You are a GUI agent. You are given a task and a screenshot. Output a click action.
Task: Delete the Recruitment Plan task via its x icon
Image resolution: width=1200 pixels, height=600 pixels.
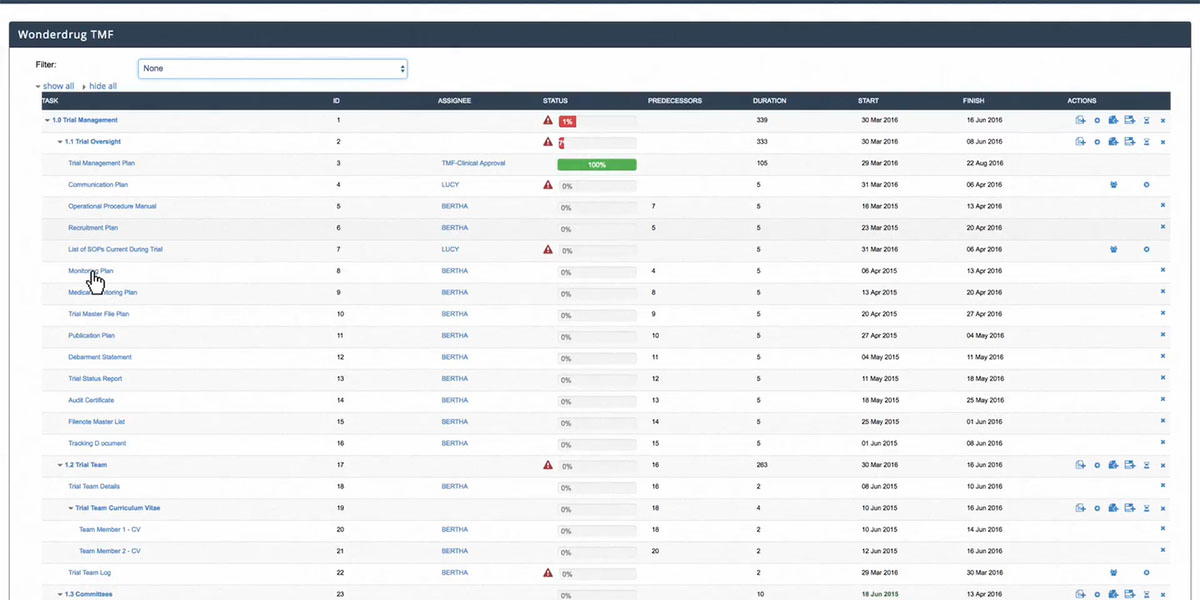1163,227
